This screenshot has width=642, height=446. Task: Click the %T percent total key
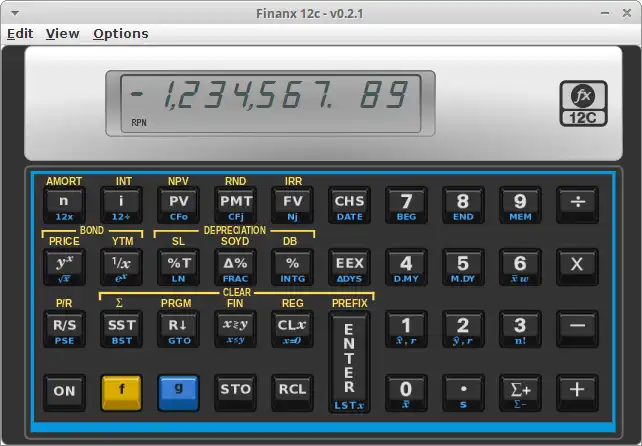point(179,267)
